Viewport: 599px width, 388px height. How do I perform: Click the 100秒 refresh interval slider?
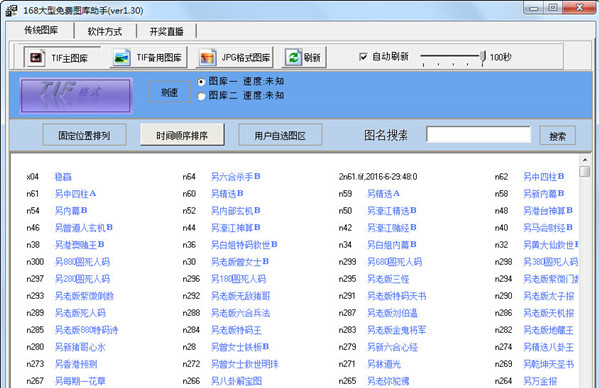pos(483,57)
